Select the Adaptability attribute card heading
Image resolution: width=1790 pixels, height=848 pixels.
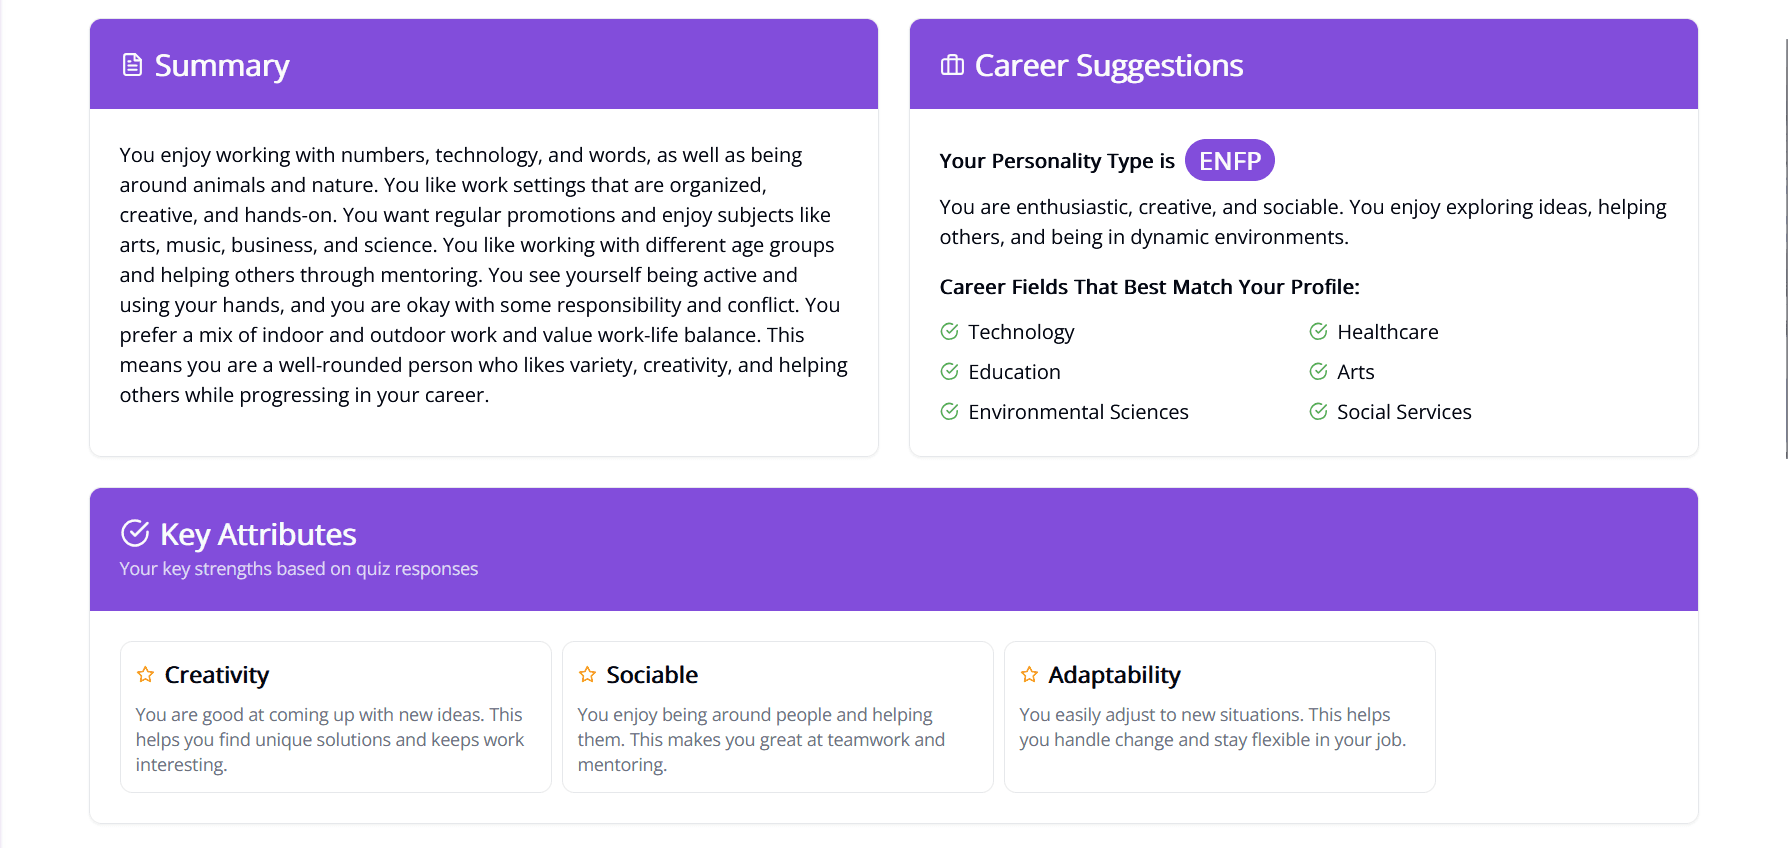[x=1114, y=675]
